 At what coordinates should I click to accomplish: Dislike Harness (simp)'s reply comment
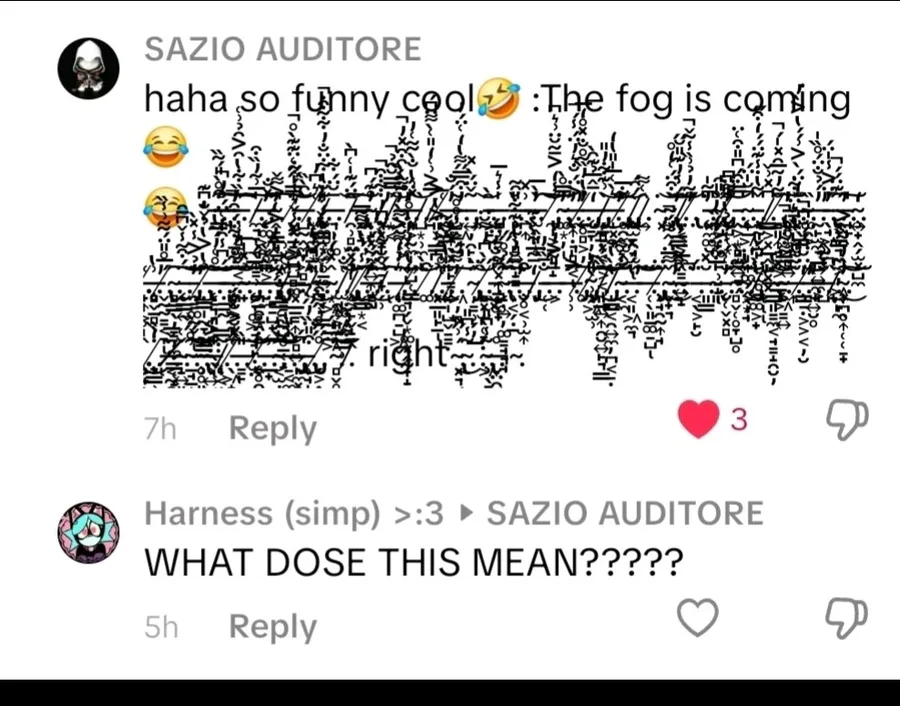pos(847,618)
